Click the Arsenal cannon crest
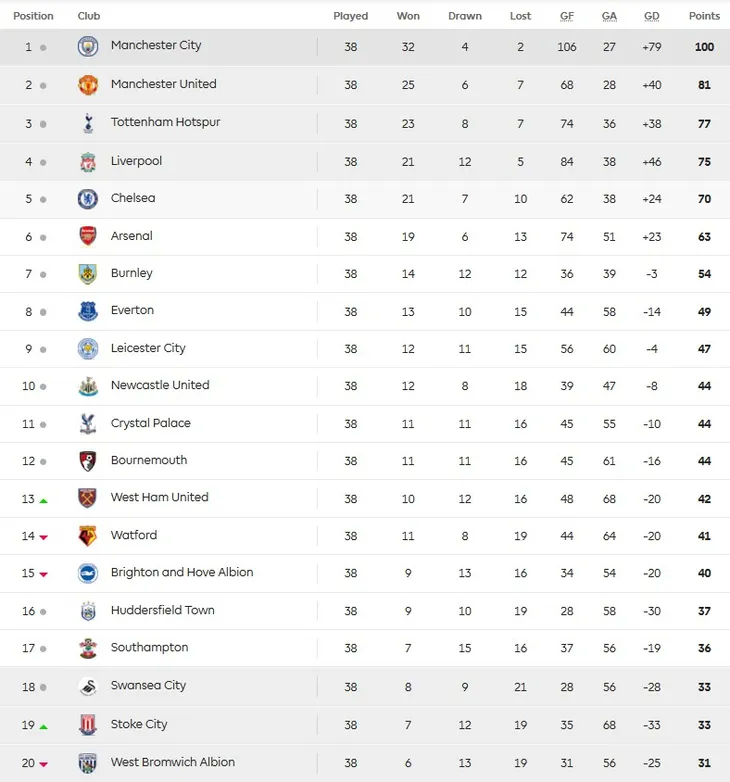 coord(88,236)
